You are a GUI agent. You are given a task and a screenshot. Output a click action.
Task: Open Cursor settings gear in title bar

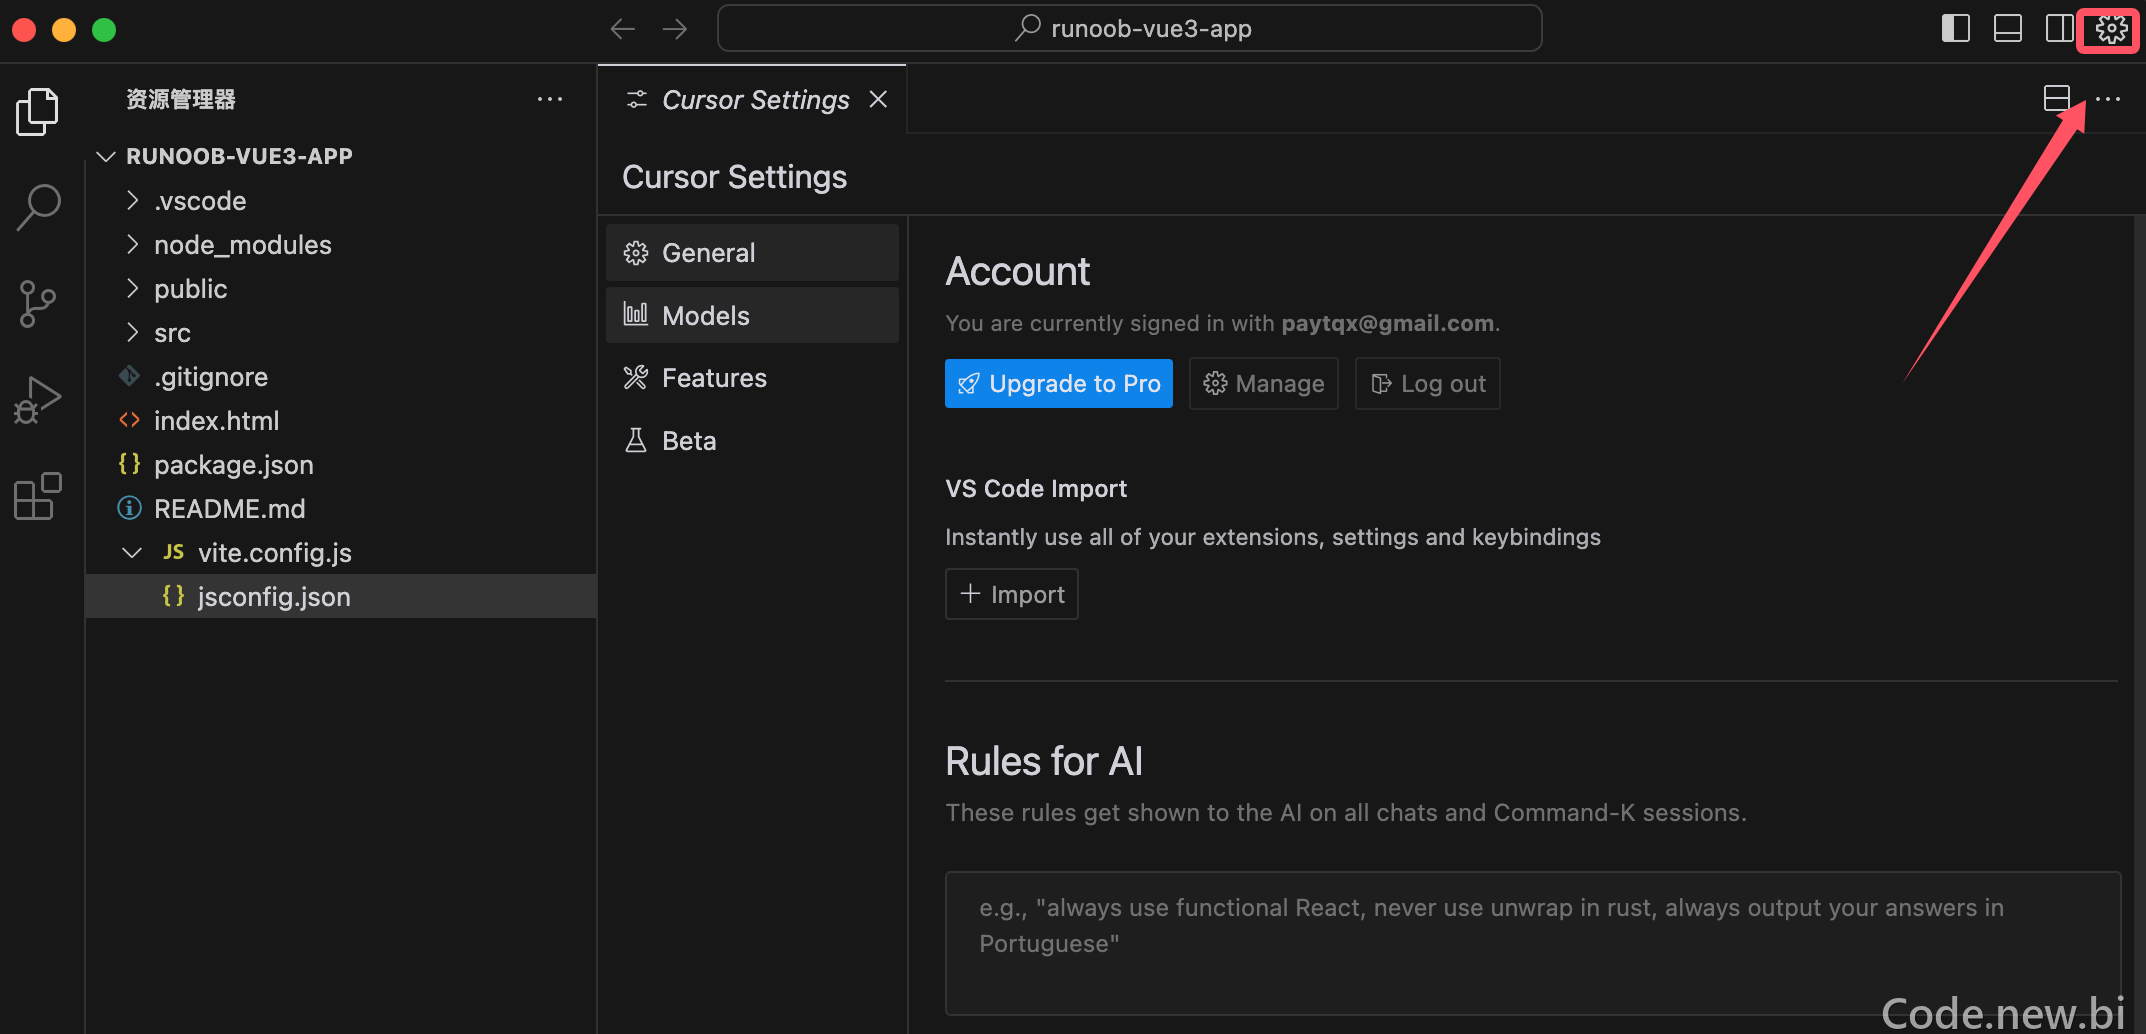(2111, 29)
